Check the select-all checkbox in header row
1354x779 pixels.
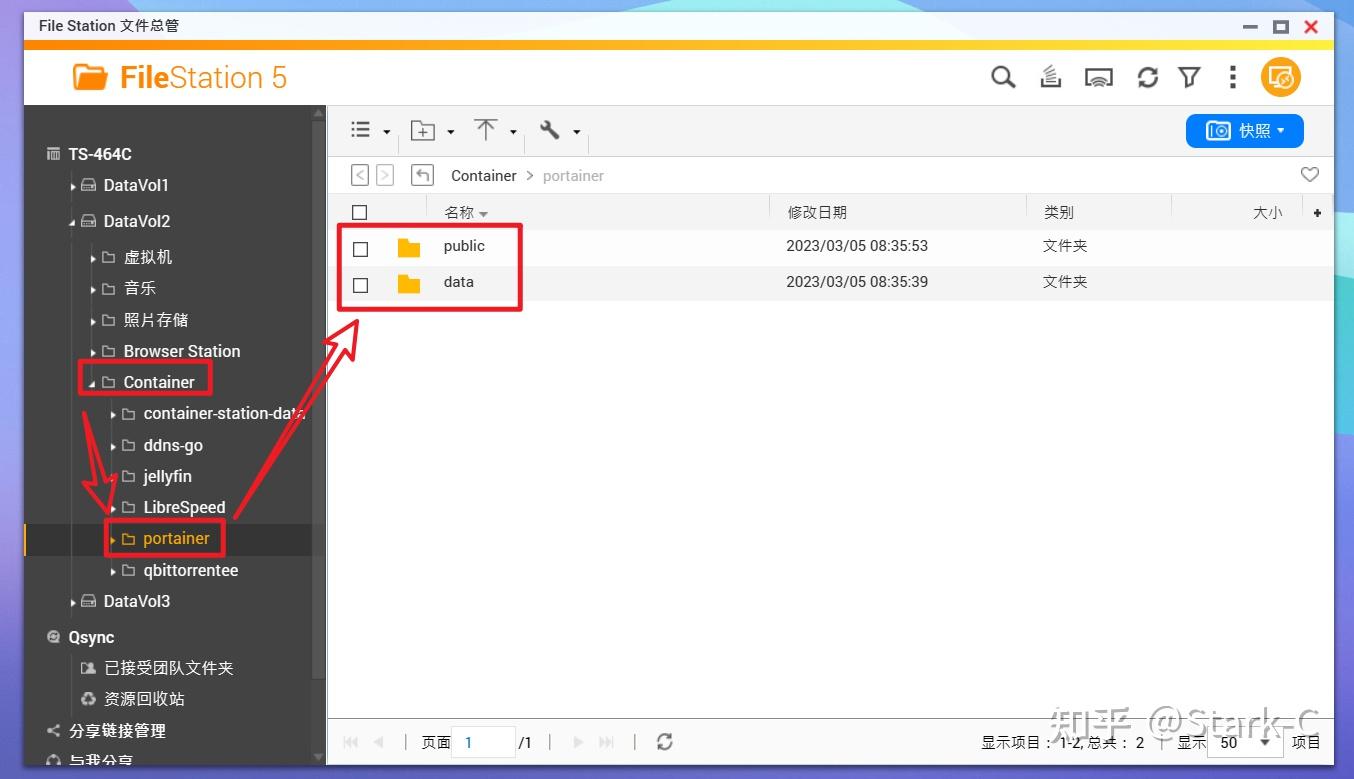360,211
